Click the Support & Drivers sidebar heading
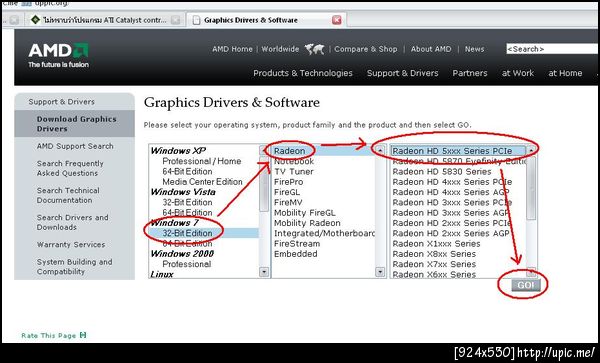Screen dimensions: 600x363 (x=62, y=102)
